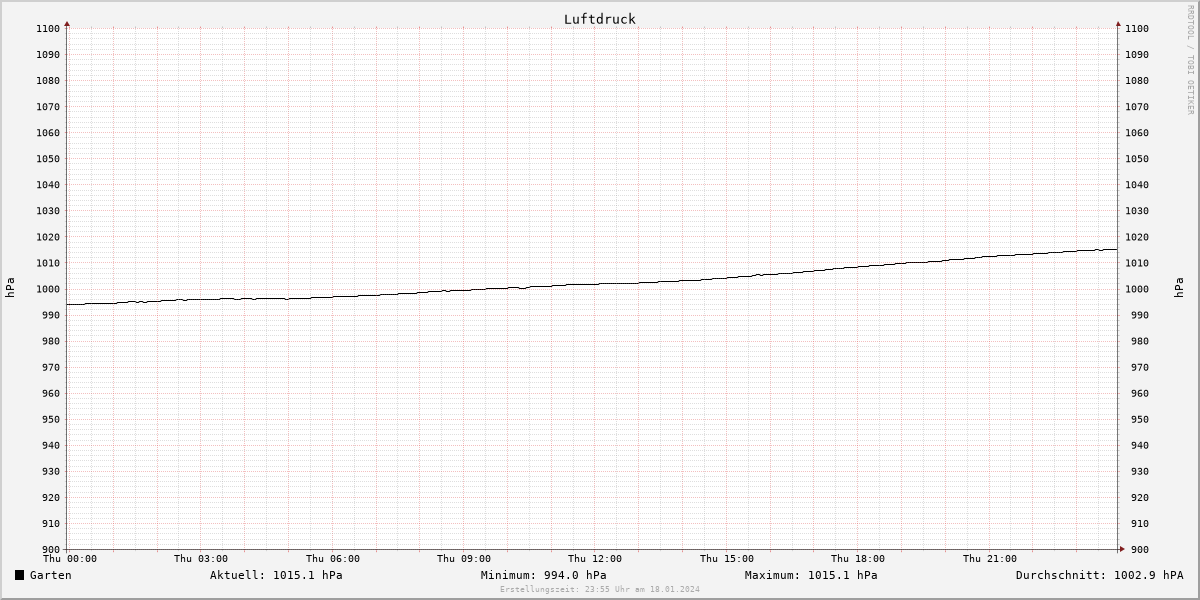Click the 1000 label on the right axis
Screen dimensions: 1200x600
tap(1137, 289)
